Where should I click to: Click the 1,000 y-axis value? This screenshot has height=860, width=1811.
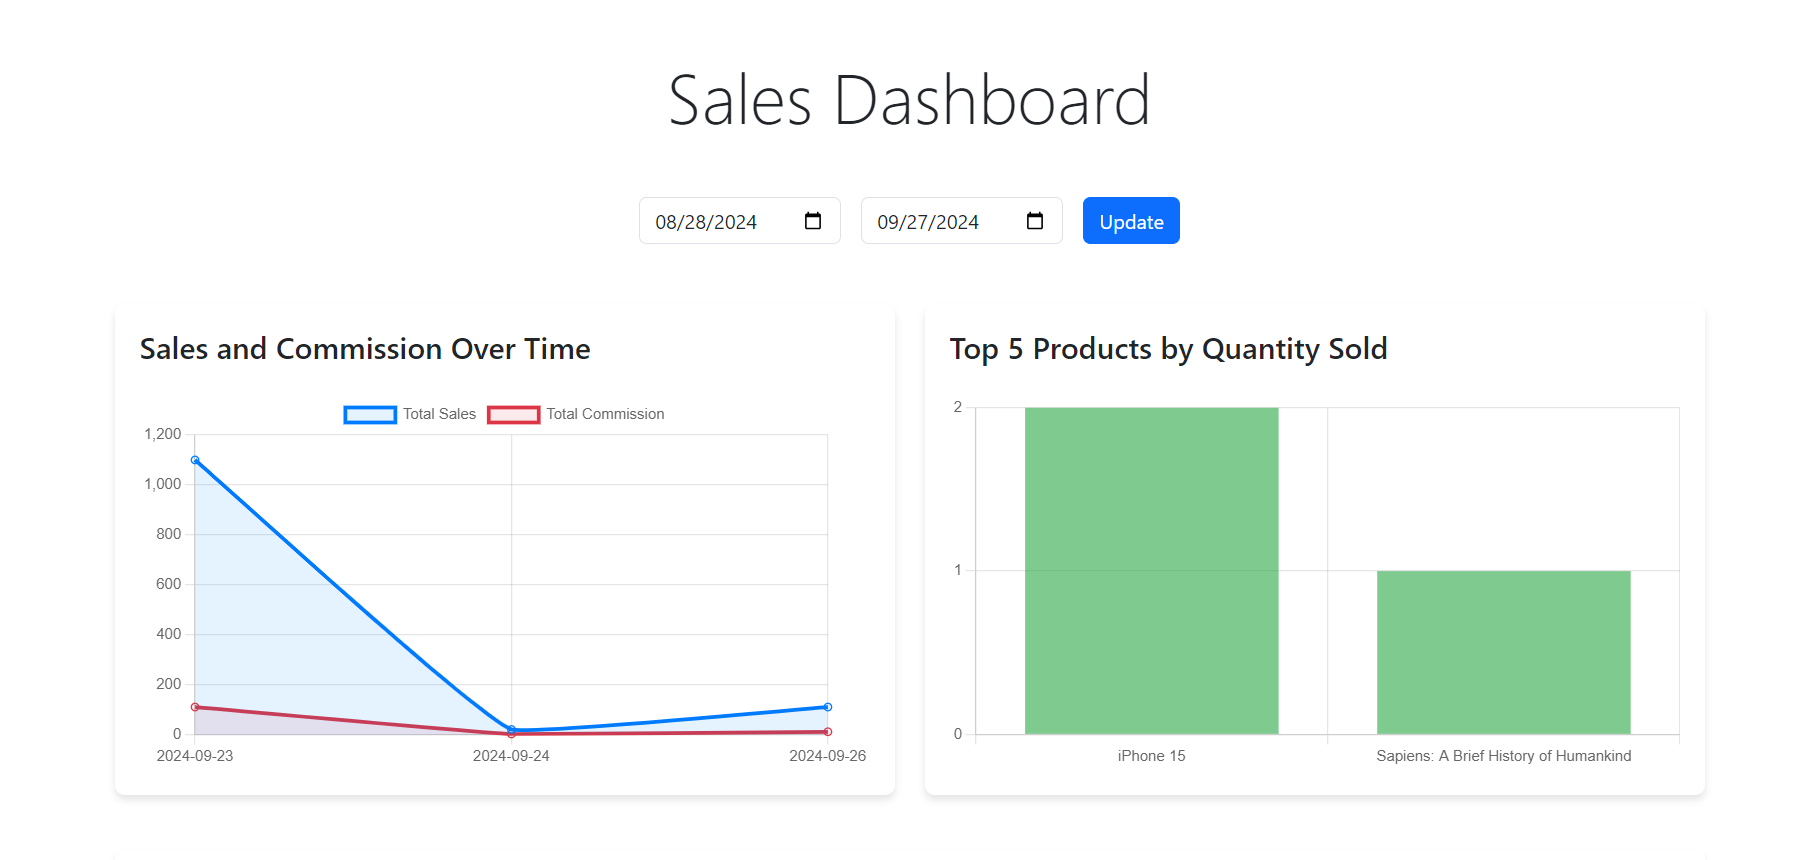coord(163,484)
